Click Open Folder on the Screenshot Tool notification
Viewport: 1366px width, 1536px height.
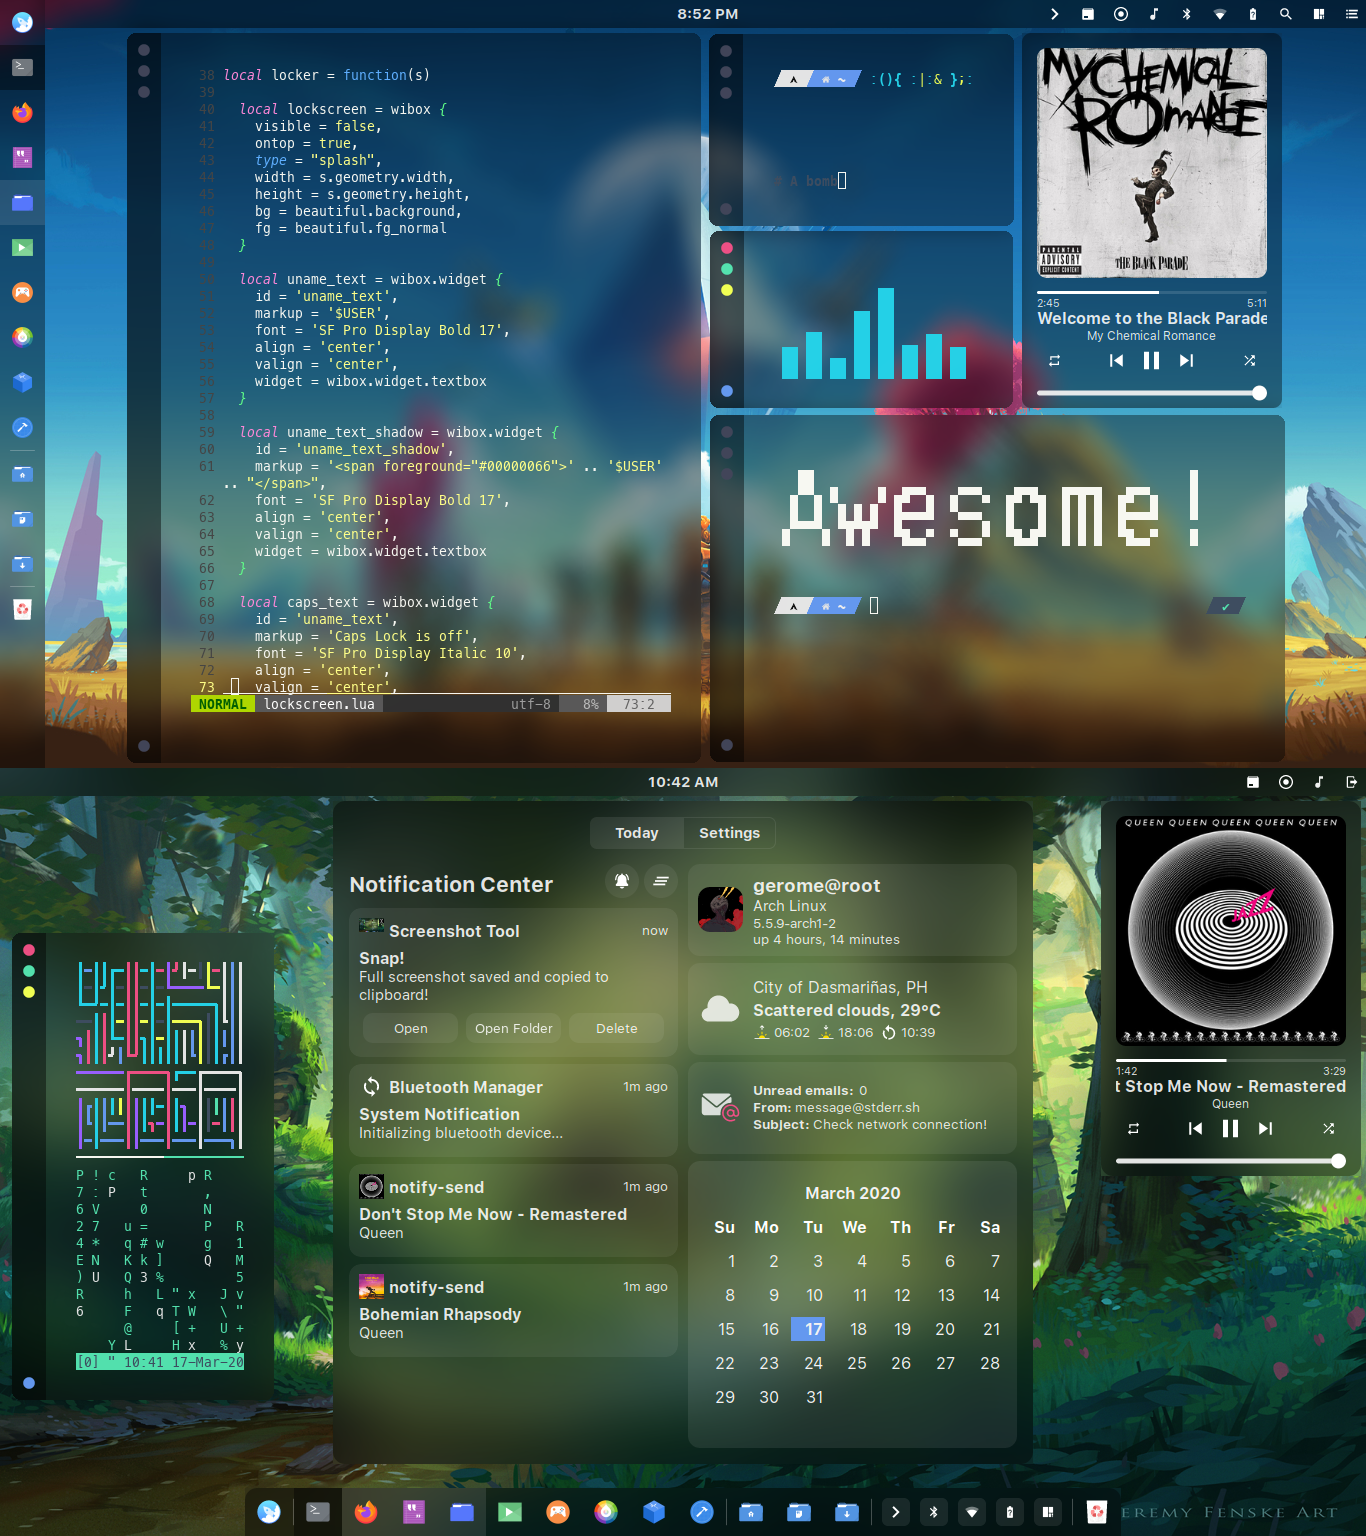[x=514, y=1028]
